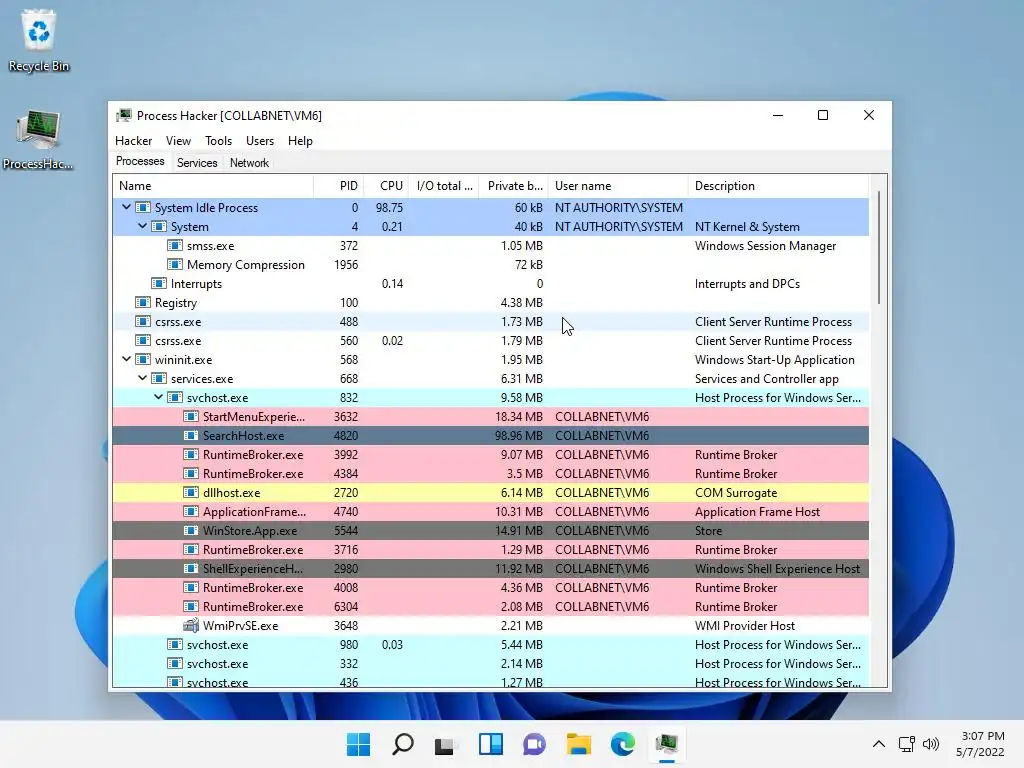Collapse the svchost.exe 832 node

pos(158,397)
